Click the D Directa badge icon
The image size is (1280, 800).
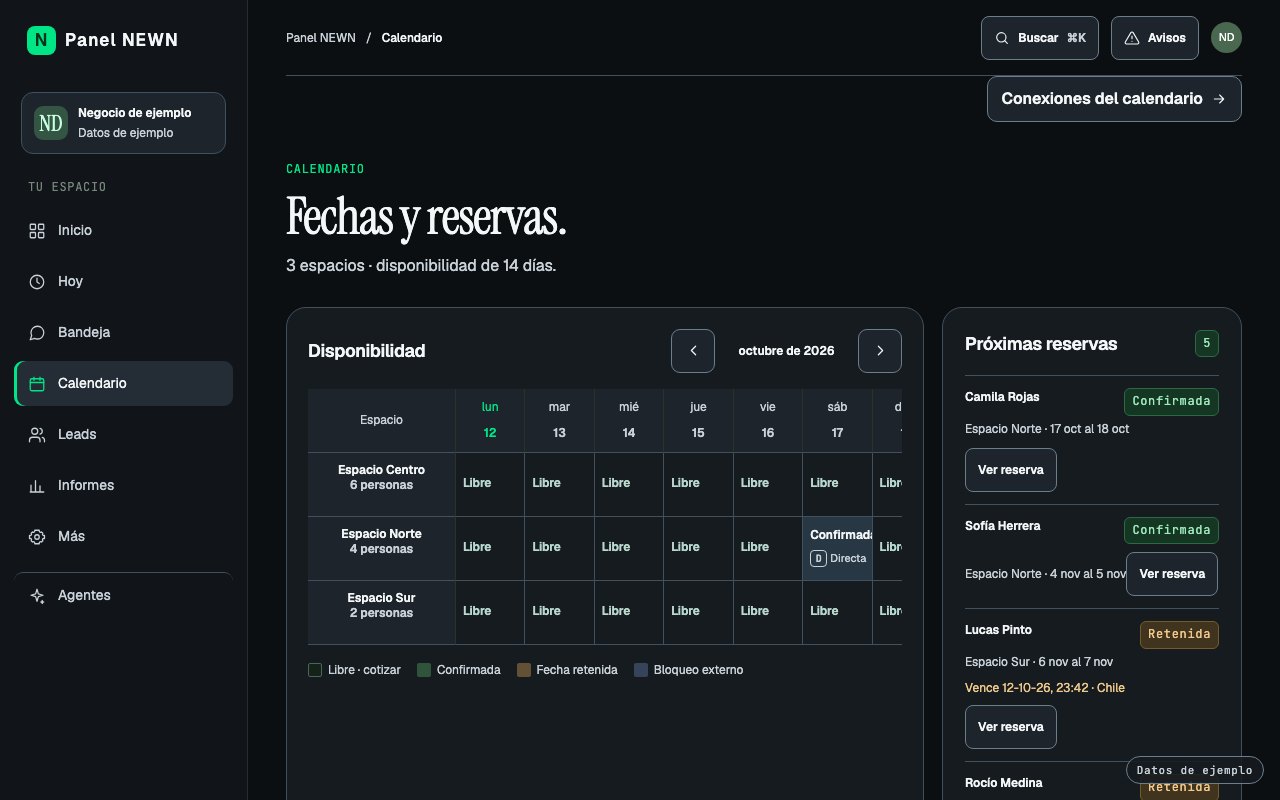pos(818,559)
